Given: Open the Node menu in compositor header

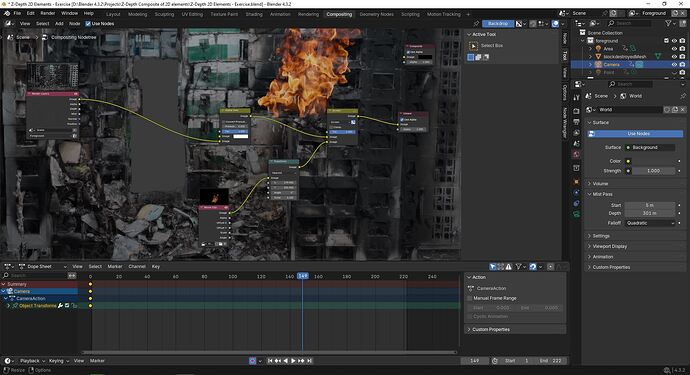Looking at the screenshot, I should tap(74, 23).
